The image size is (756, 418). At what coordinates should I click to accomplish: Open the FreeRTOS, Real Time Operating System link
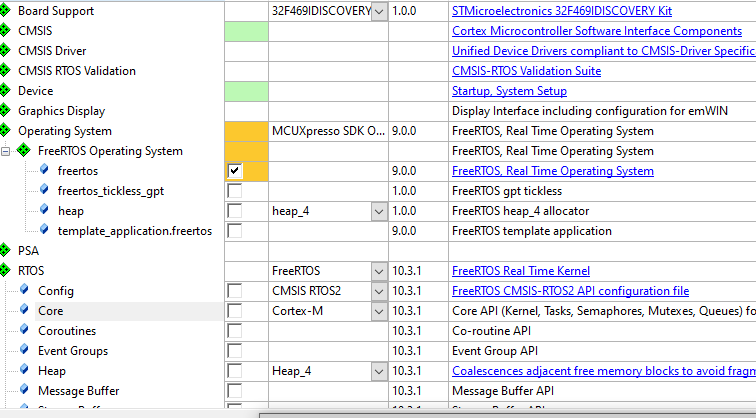tap(553, 171)
